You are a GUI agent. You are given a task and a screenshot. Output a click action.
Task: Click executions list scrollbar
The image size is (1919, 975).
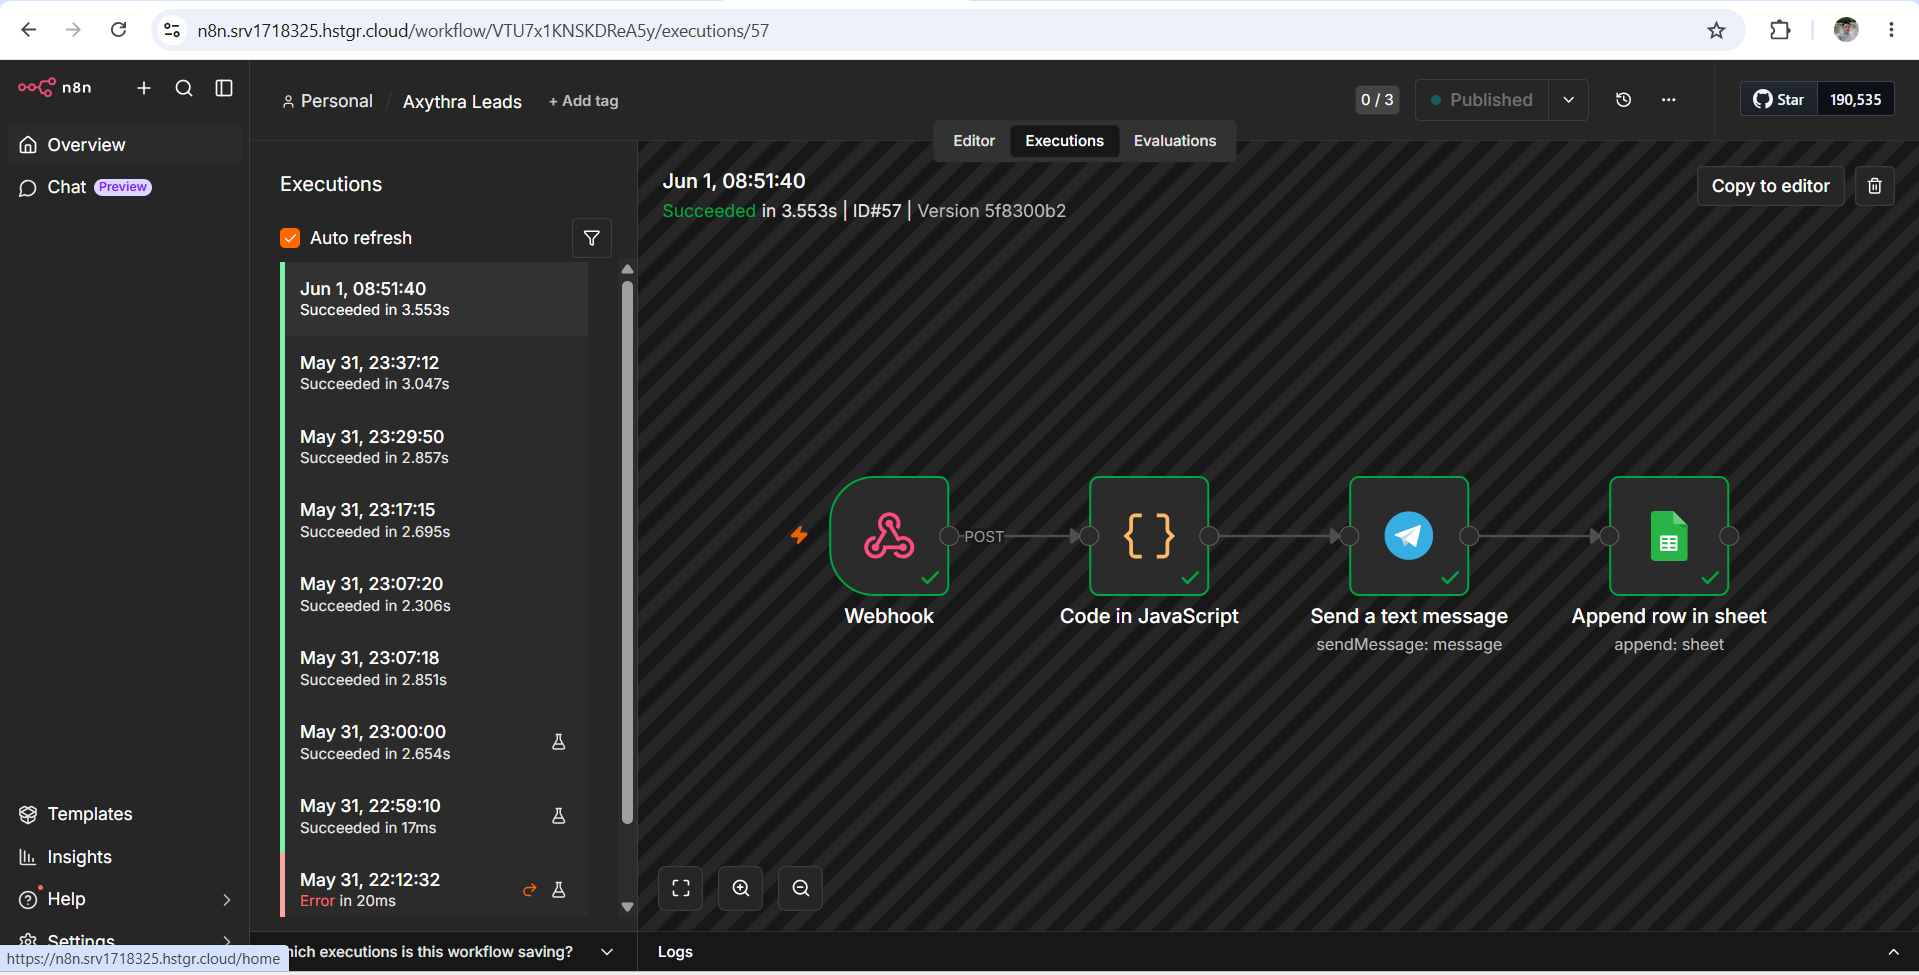[x=628, y=552]
